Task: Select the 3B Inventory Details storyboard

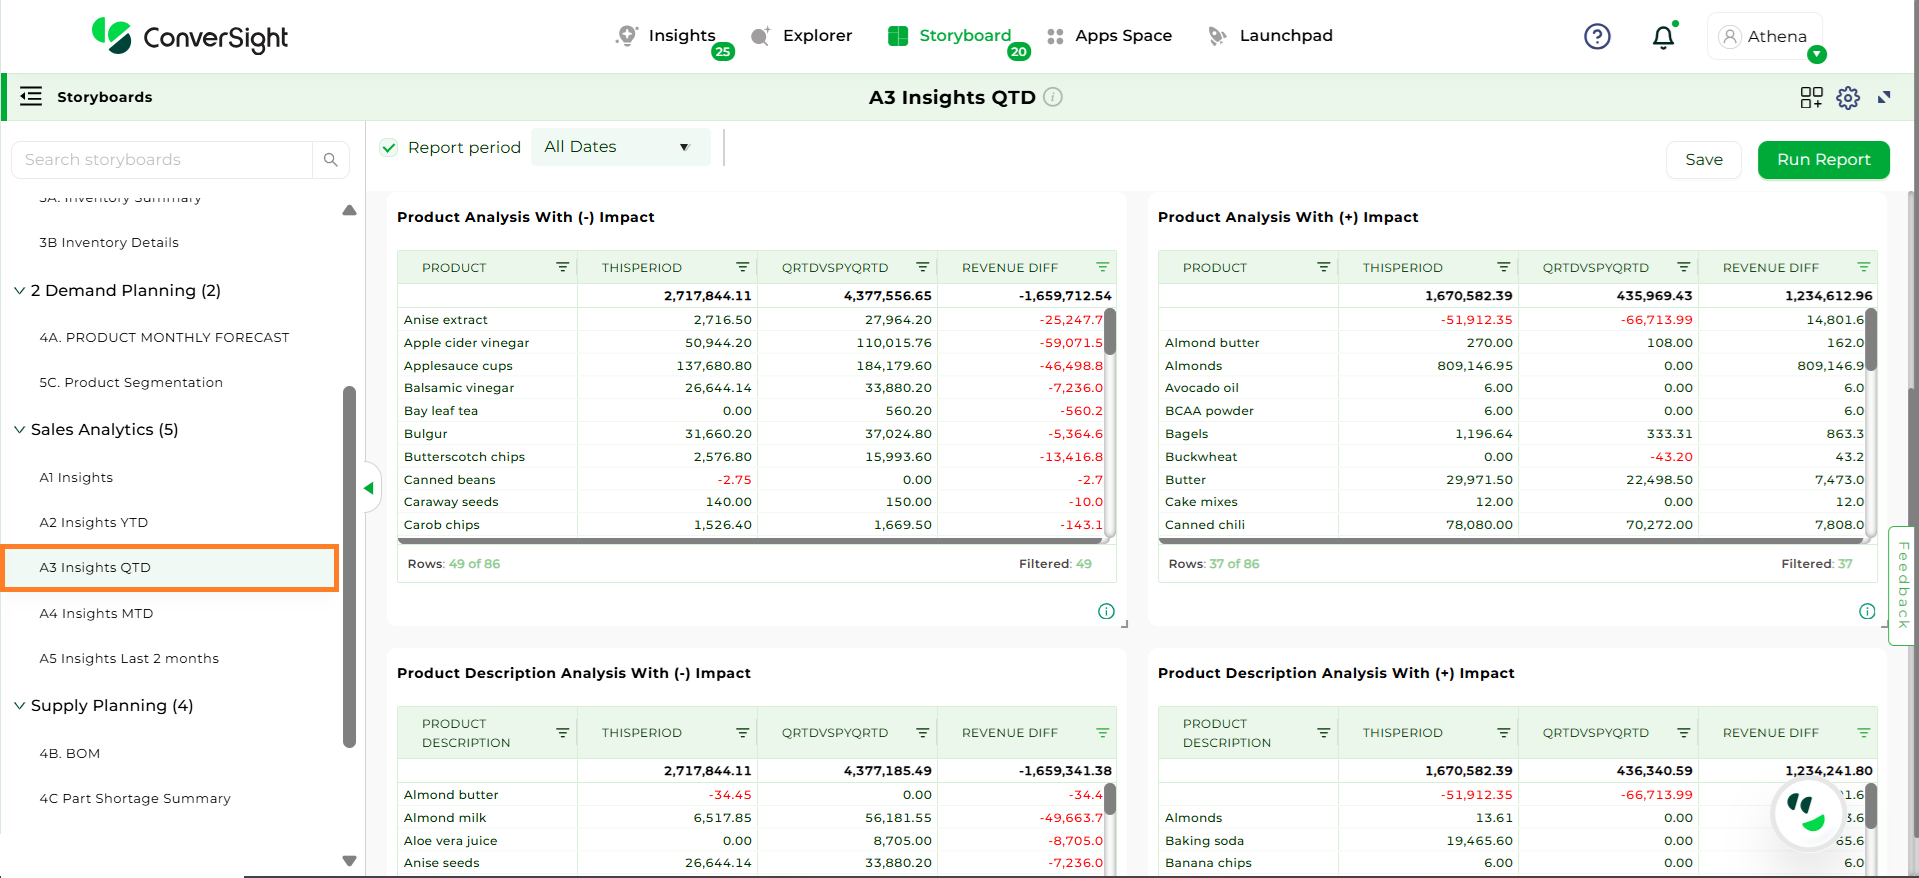Action: pos(109,243)
